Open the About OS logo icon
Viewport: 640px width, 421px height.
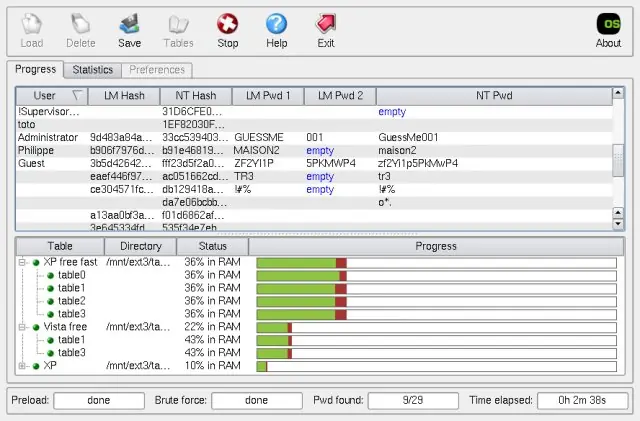(608, 24)
